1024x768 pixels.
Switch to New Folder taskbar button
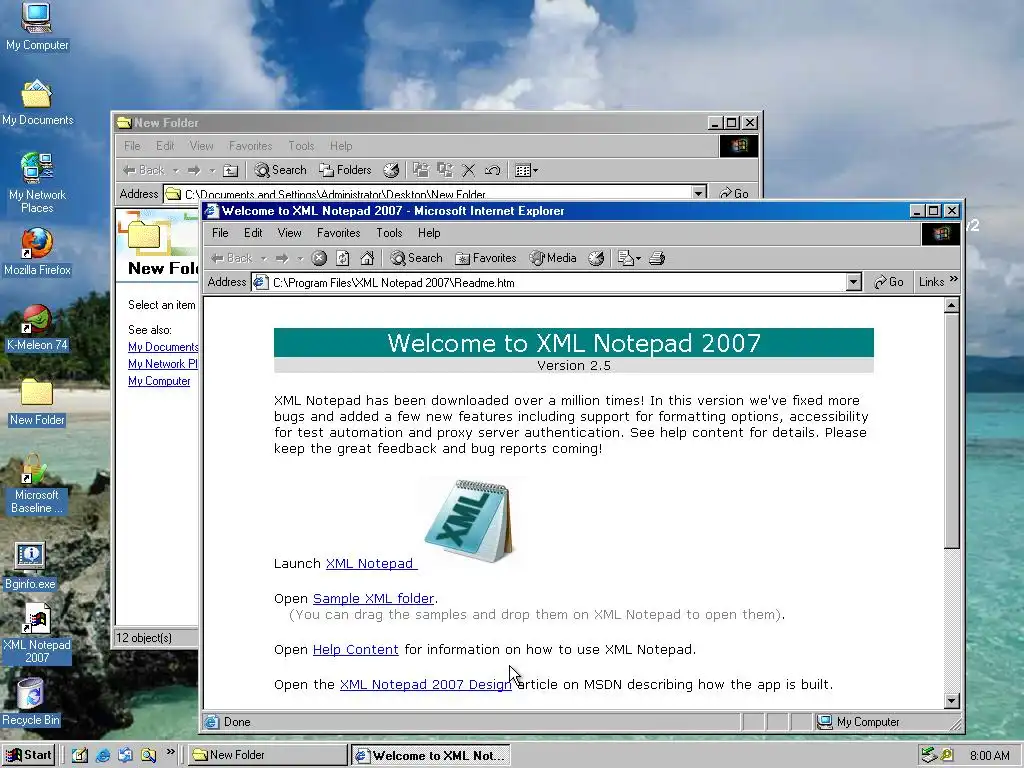click(268, 755)
